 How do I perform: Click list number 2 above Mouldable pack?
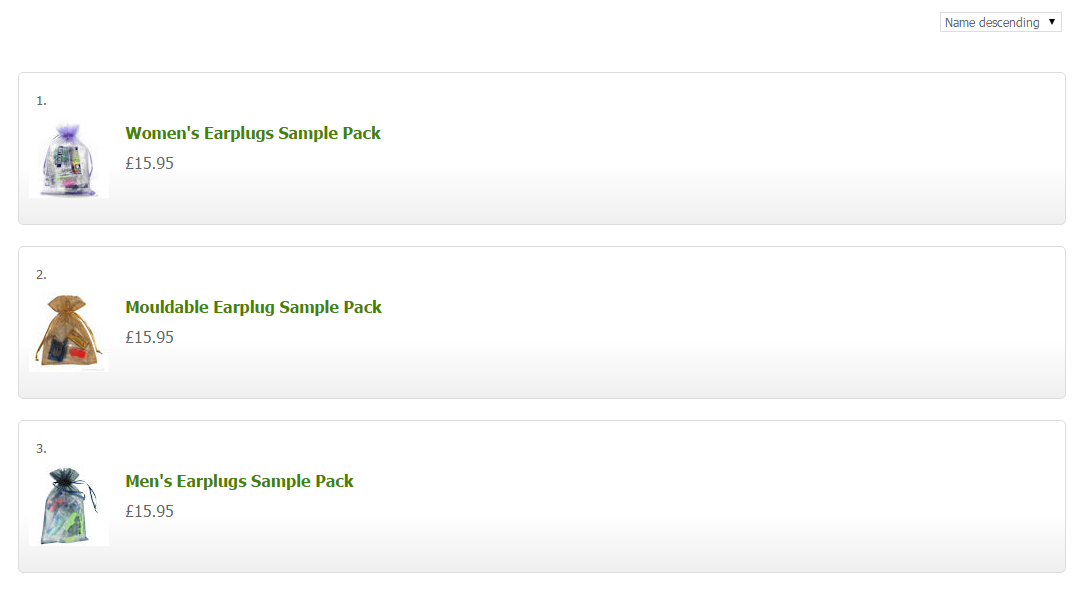(41, 274)
